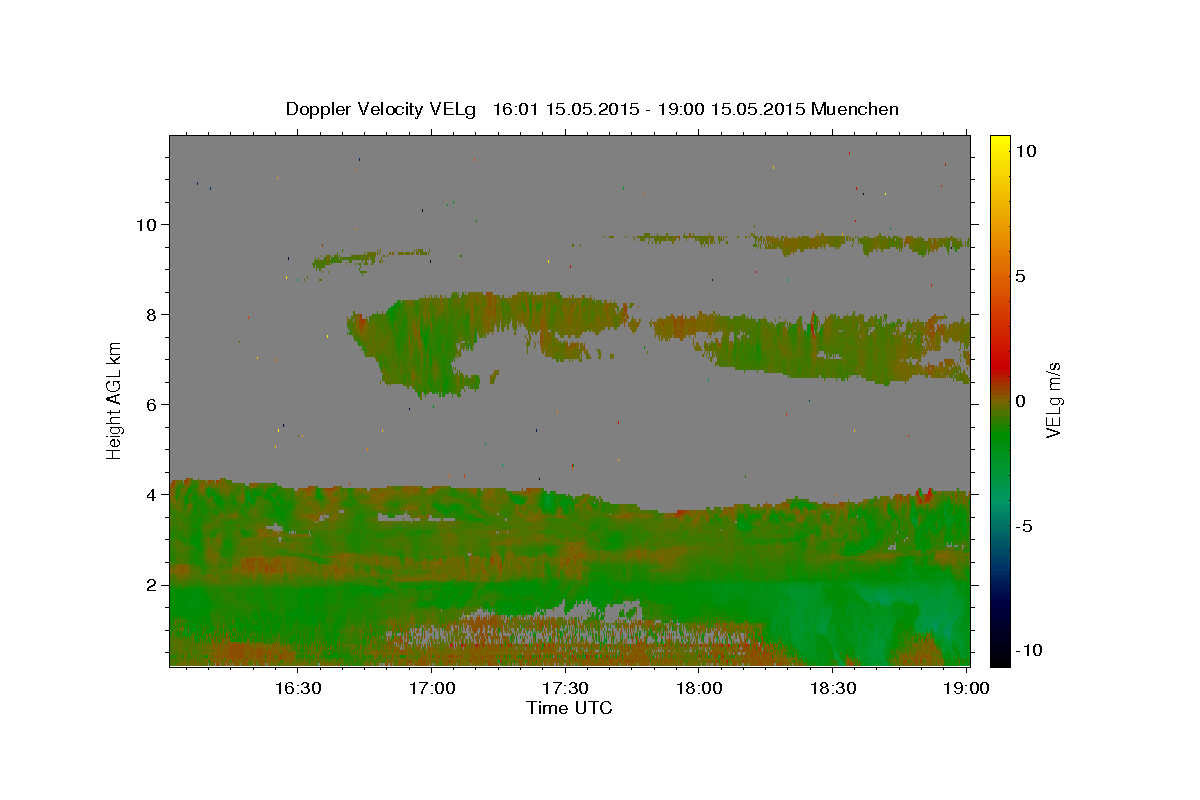This screenshot has height=800, width=1200.
Task: Click the 'Height AGL km' axis label
Action: pyautogui.click(x=115, y=401)
